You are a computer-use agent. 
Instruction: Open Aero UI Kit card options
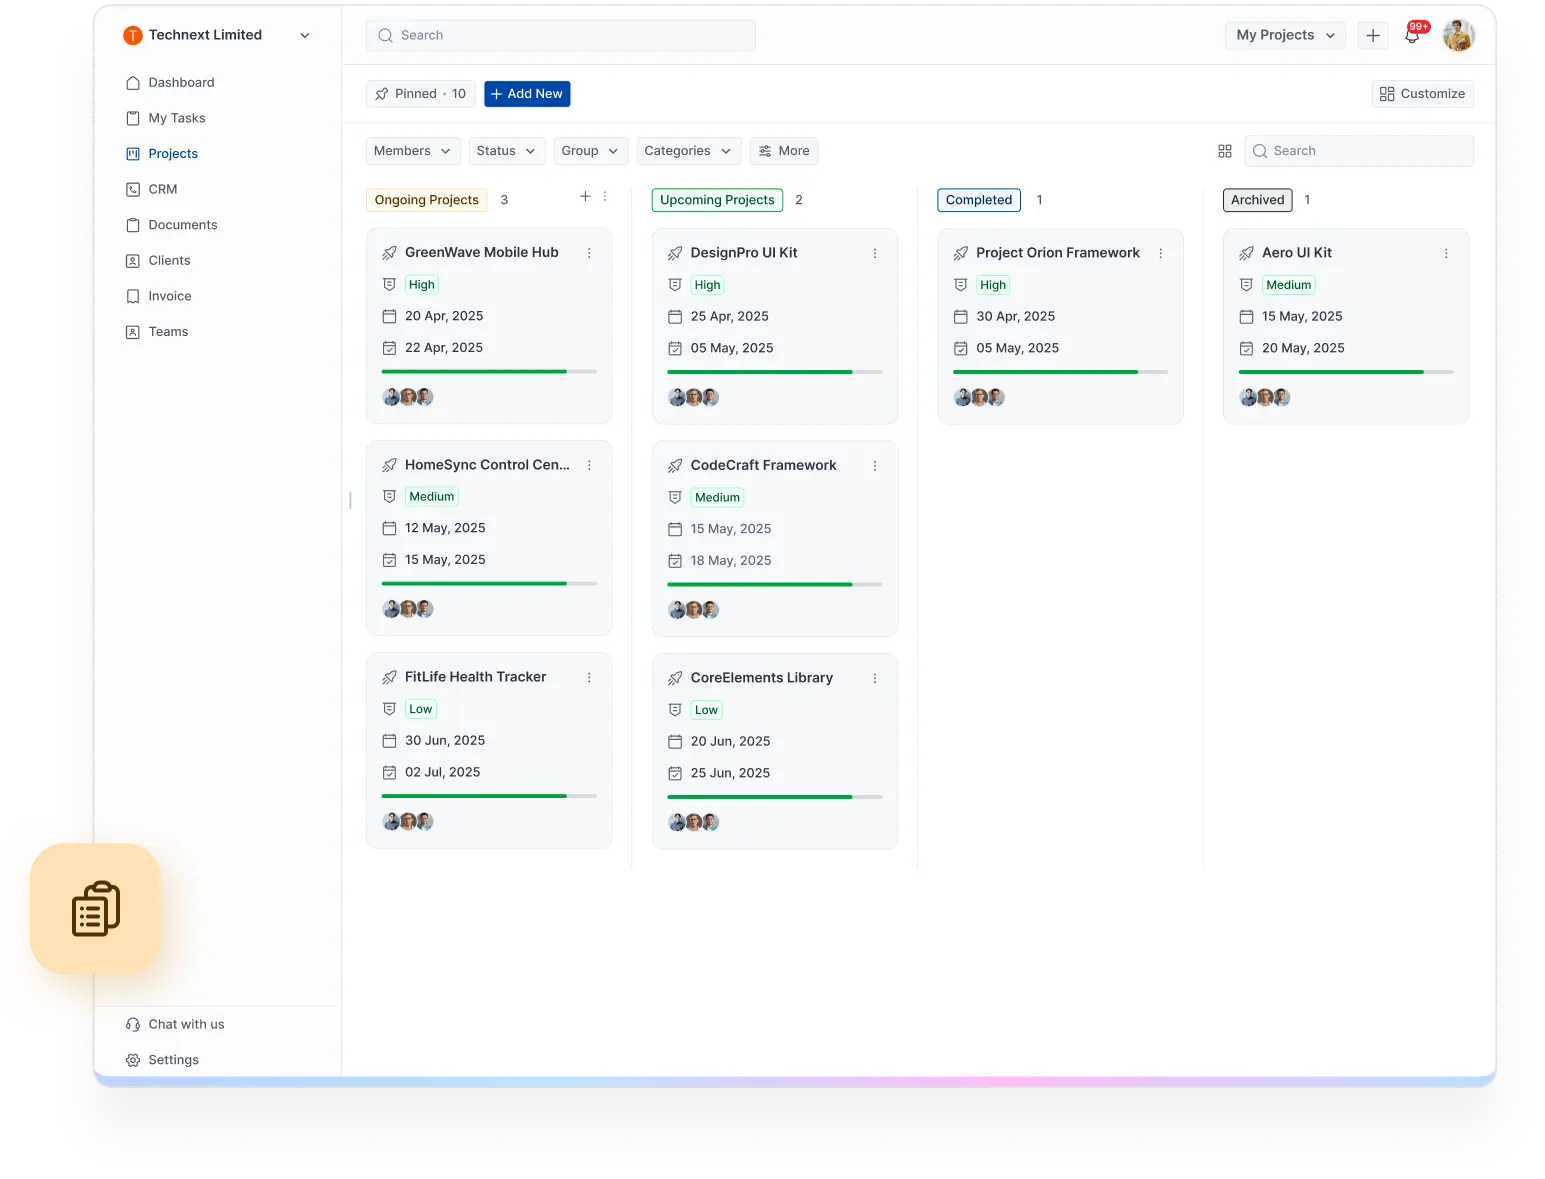point(1446,253)
